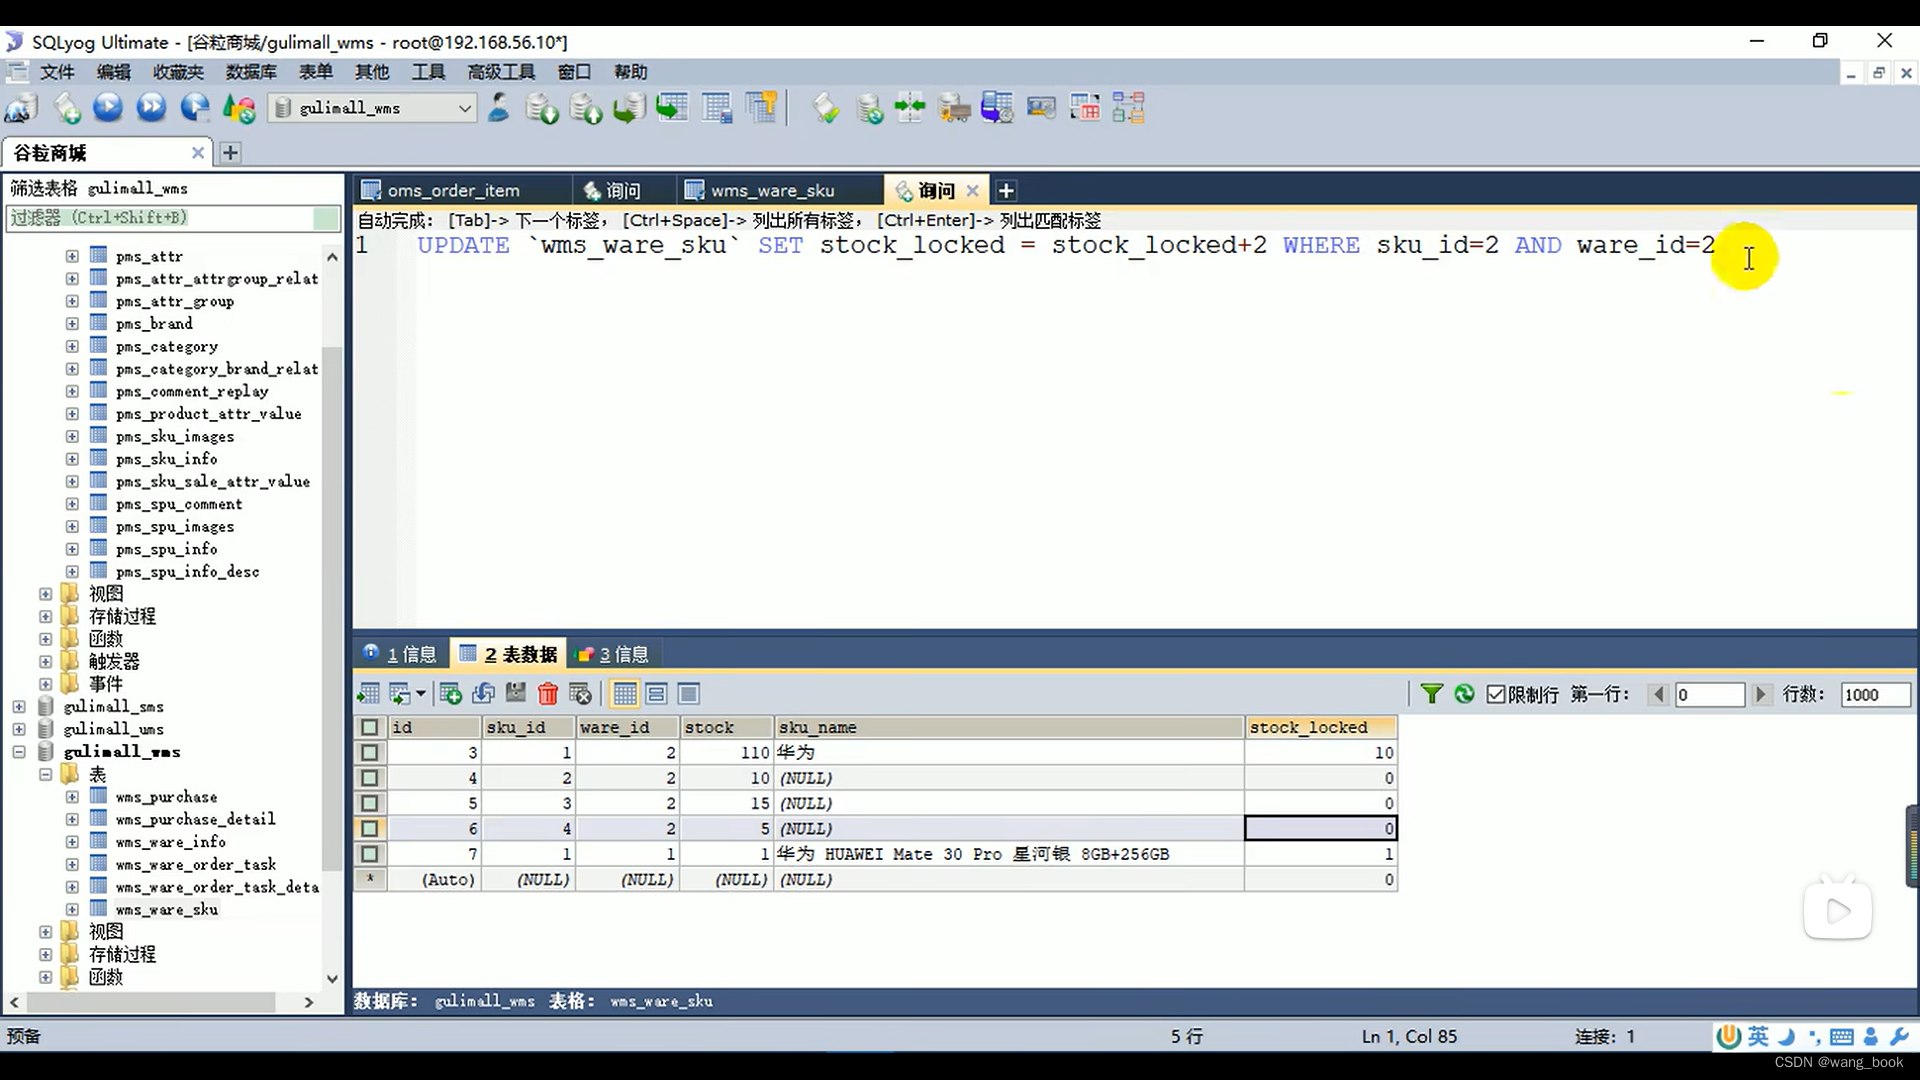The width and height of the screenshot is (1920, 1080).
Task: Check the row checkbox for id 3
Action: click(x=370, y=753)
